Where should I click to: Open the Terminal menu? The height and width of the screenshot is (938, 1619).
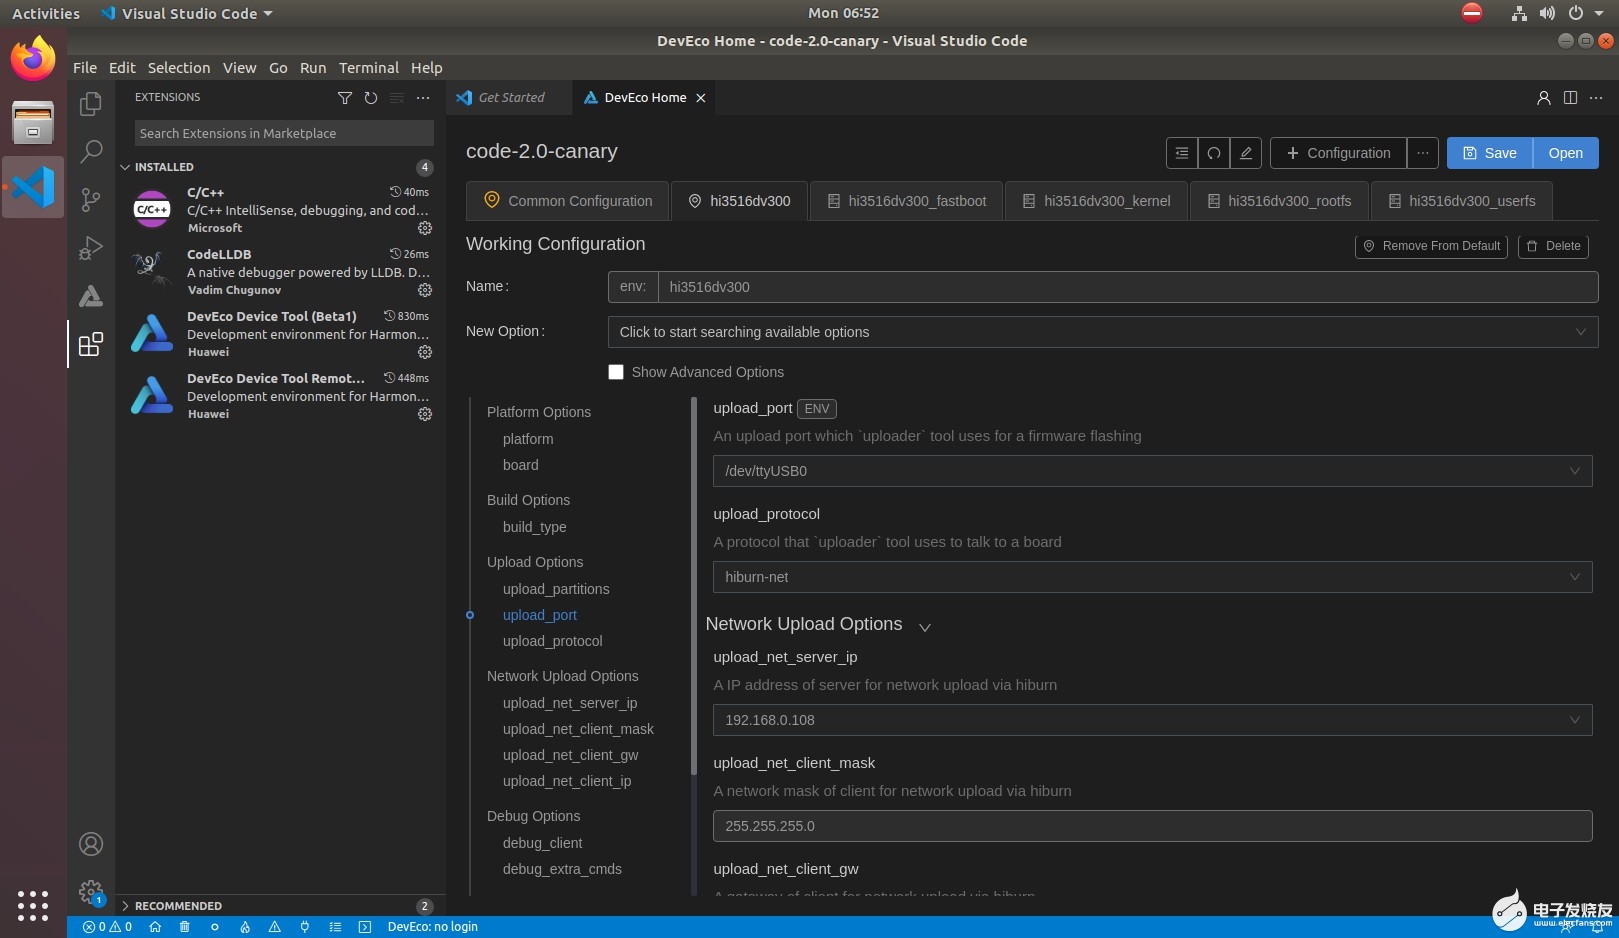369,68
